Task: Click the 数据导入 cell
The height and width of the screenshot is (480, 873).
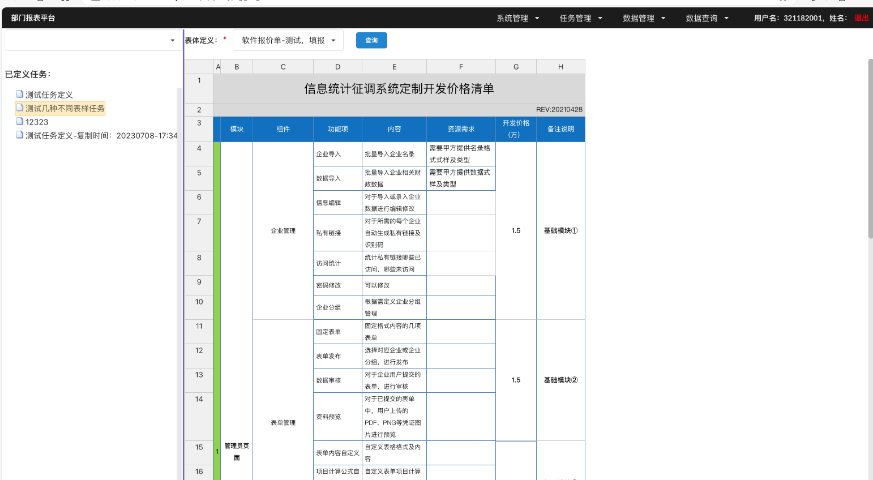Action: (338, 178)
